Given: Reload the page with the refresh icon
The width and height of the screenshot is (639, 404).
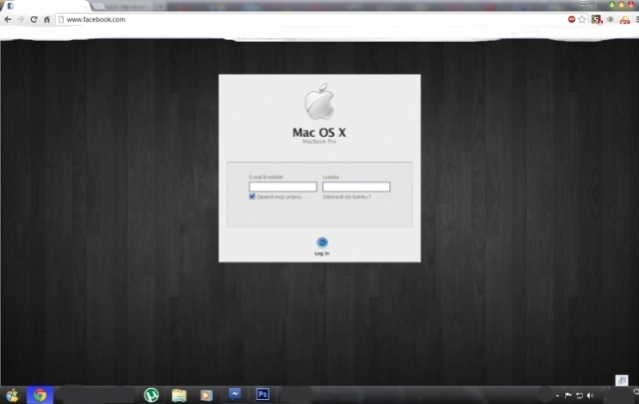Looking at the screenshot, I should pos(34,19).
